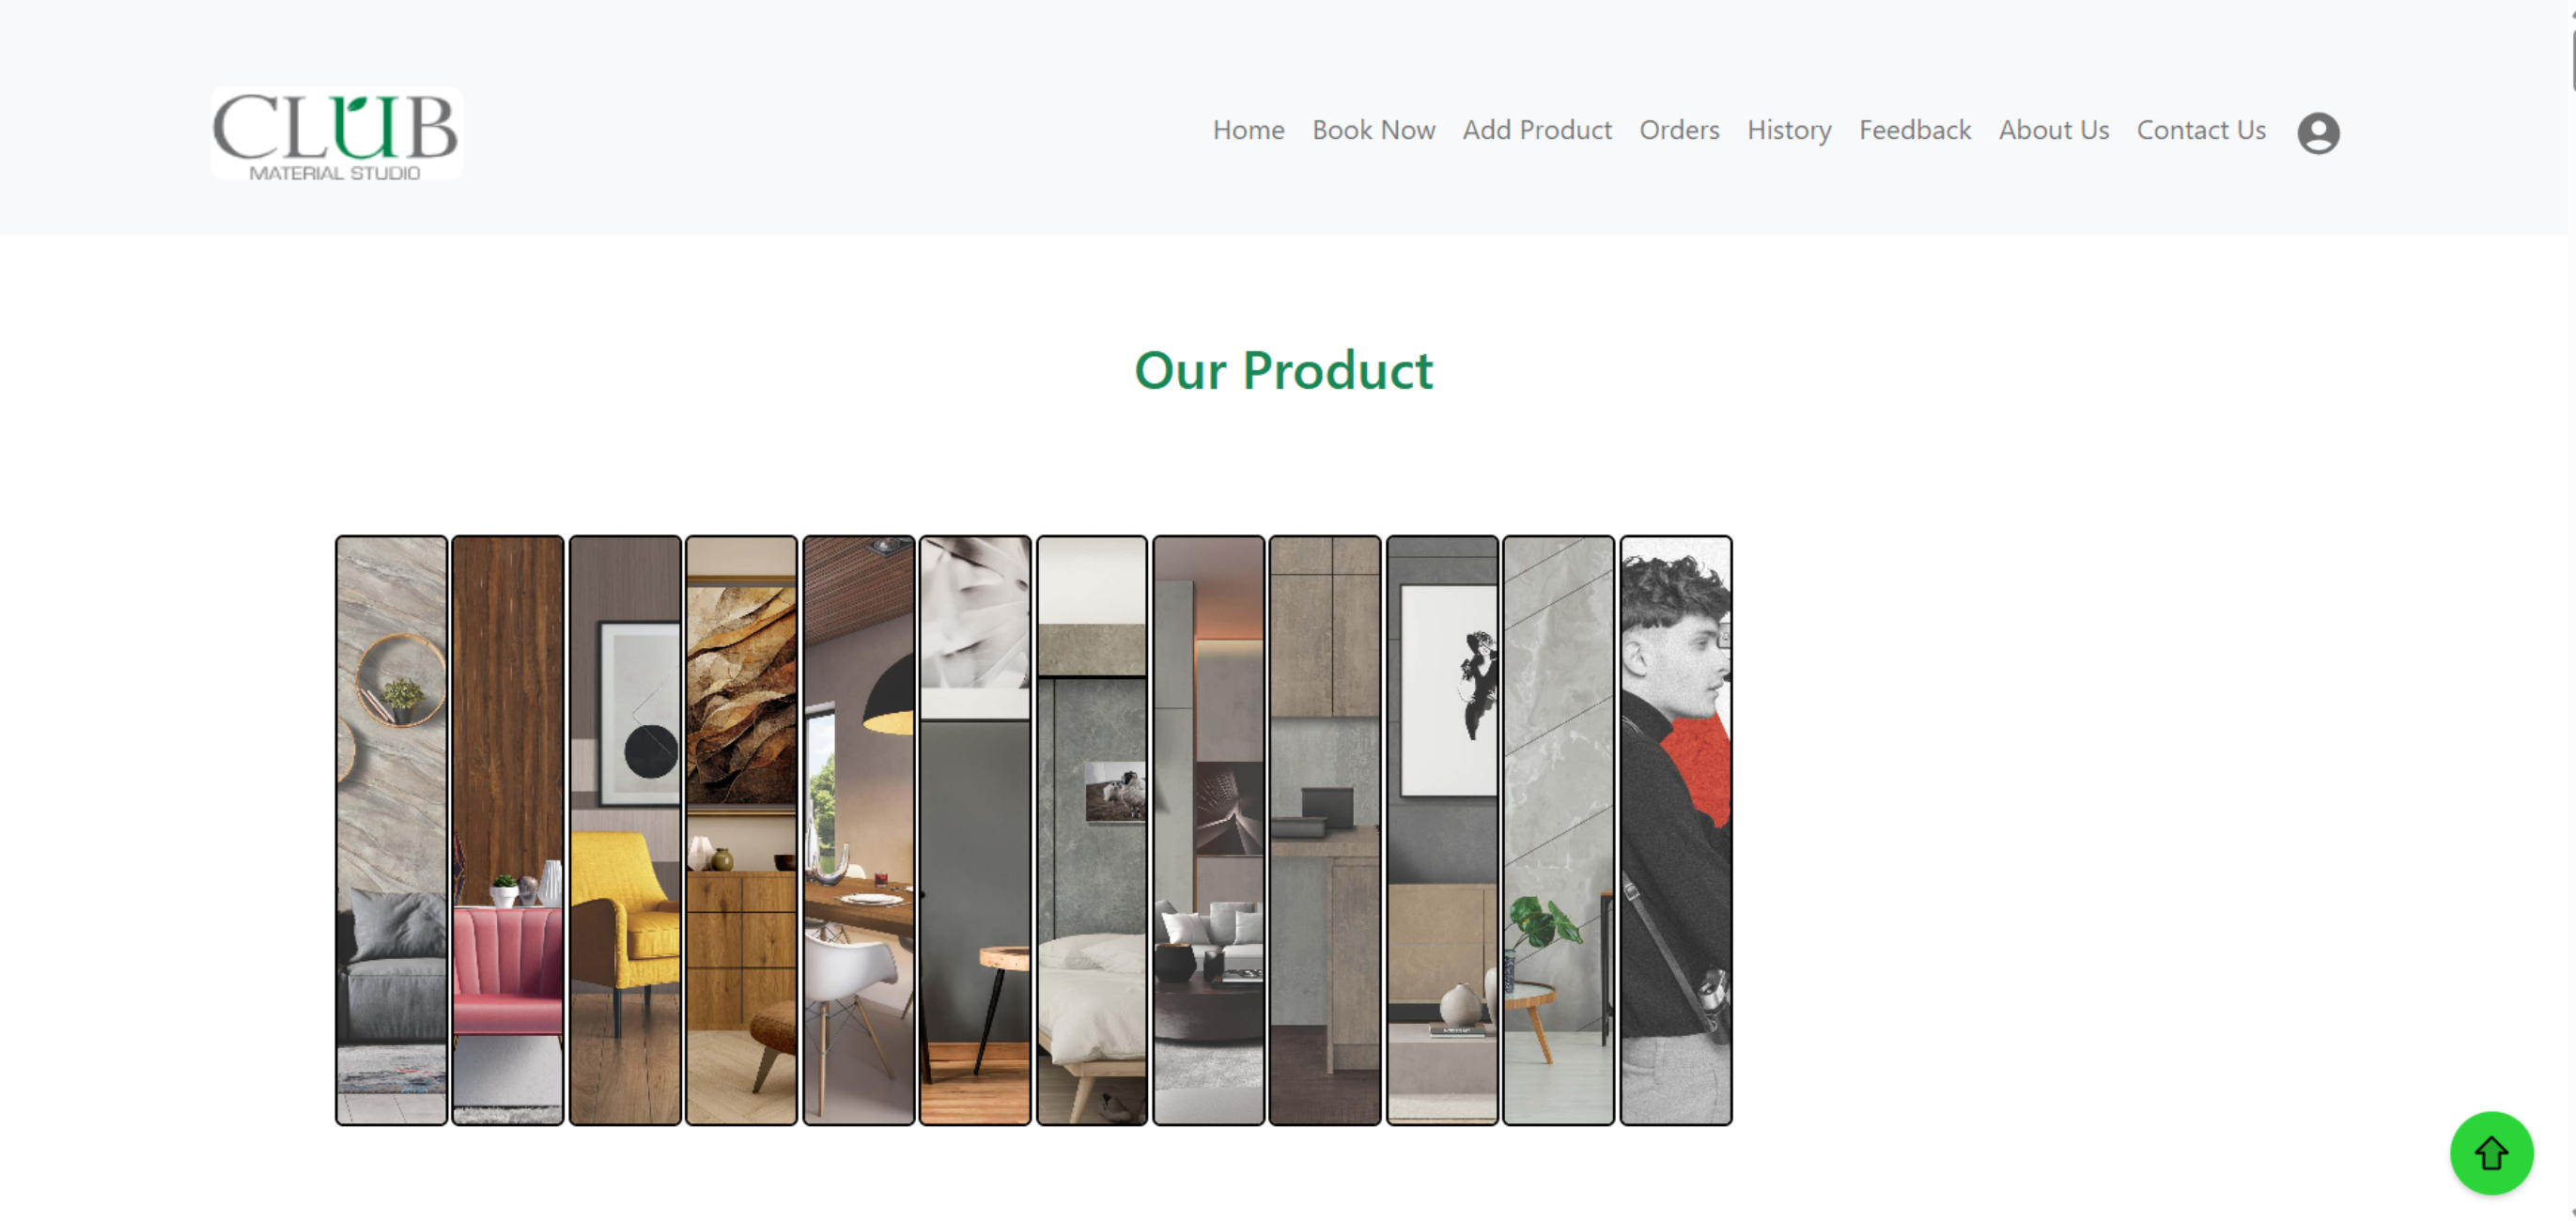Viewport: 2576px width, 1221px height.
Task: Select the dining room pendant lamp image
Action: point(858,830)
